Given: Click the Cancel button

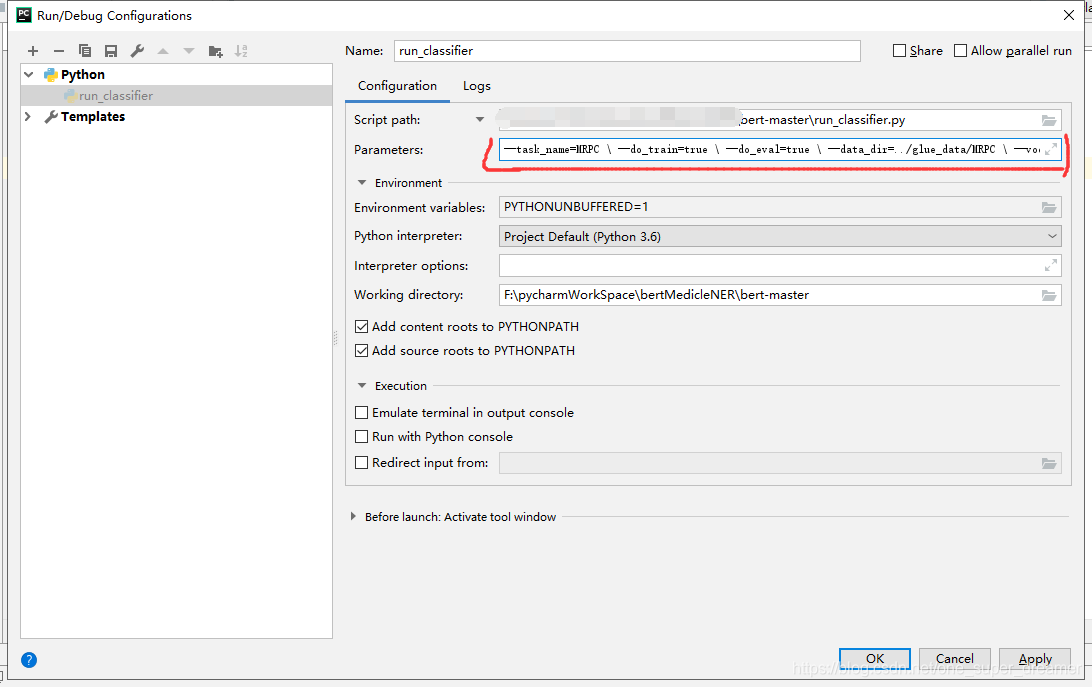Looking at the screenshot, I should click(955, 658).
